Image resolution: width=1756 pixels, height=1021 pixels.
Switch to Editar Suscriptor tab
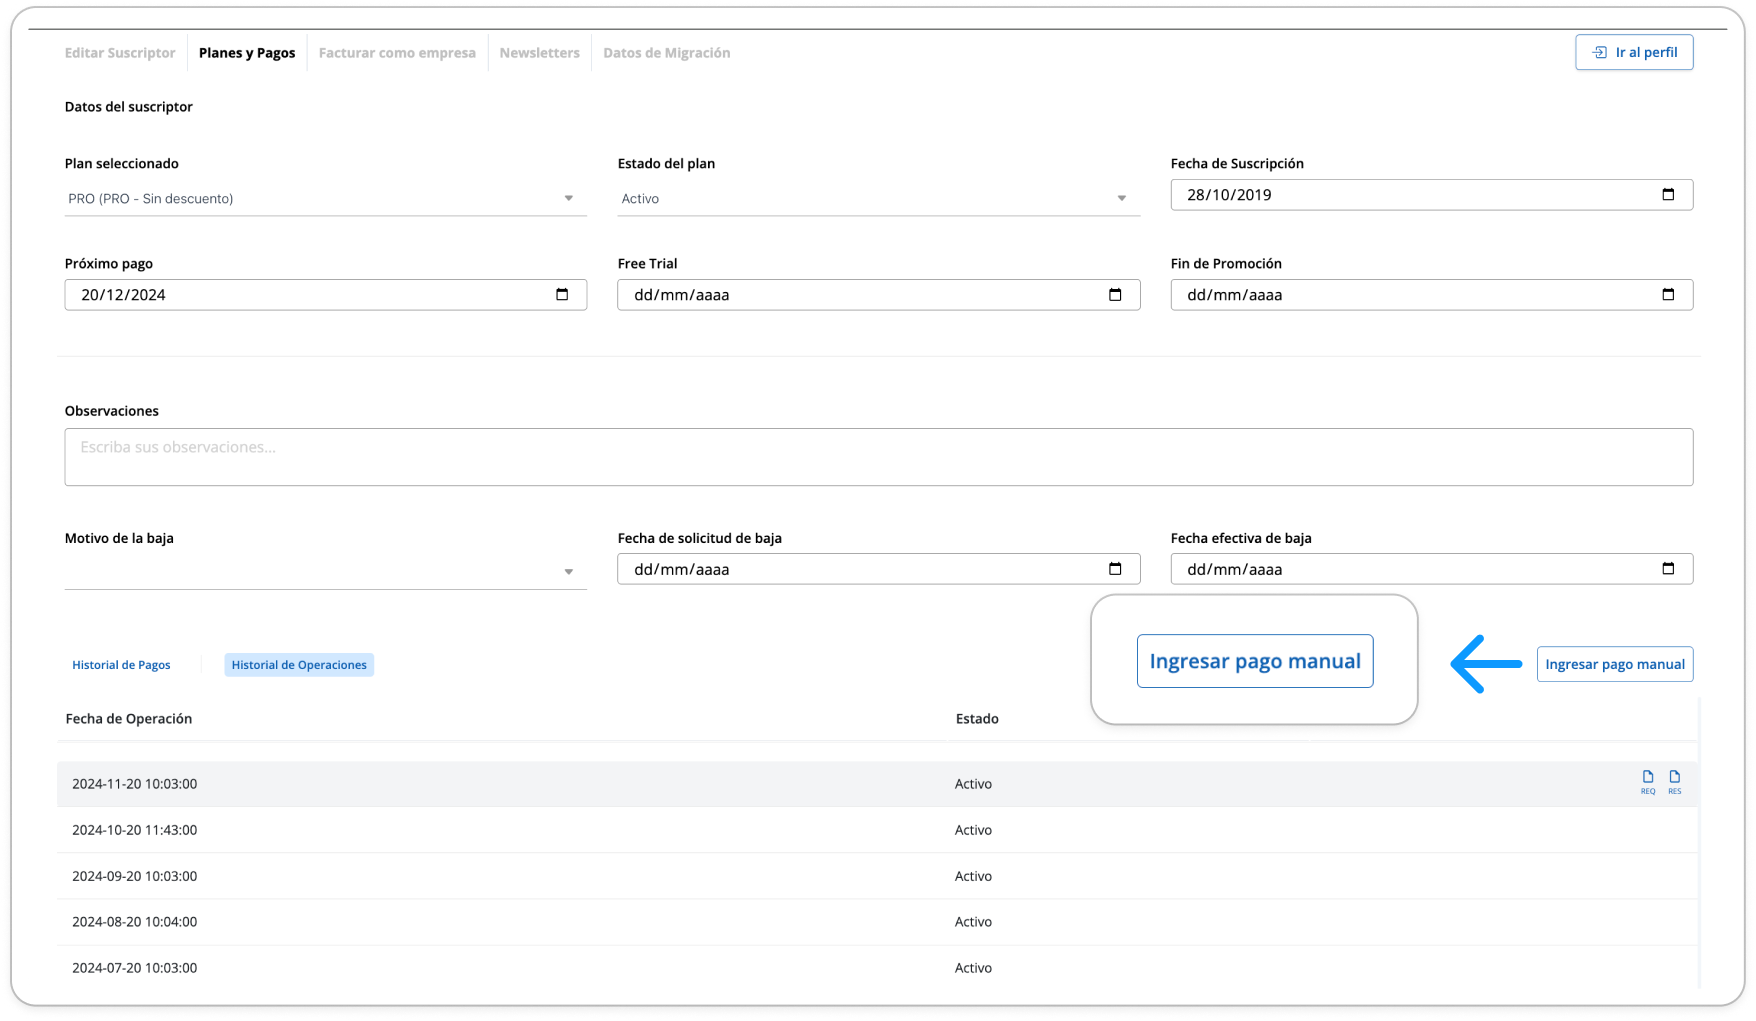click(x=120, y=53)
